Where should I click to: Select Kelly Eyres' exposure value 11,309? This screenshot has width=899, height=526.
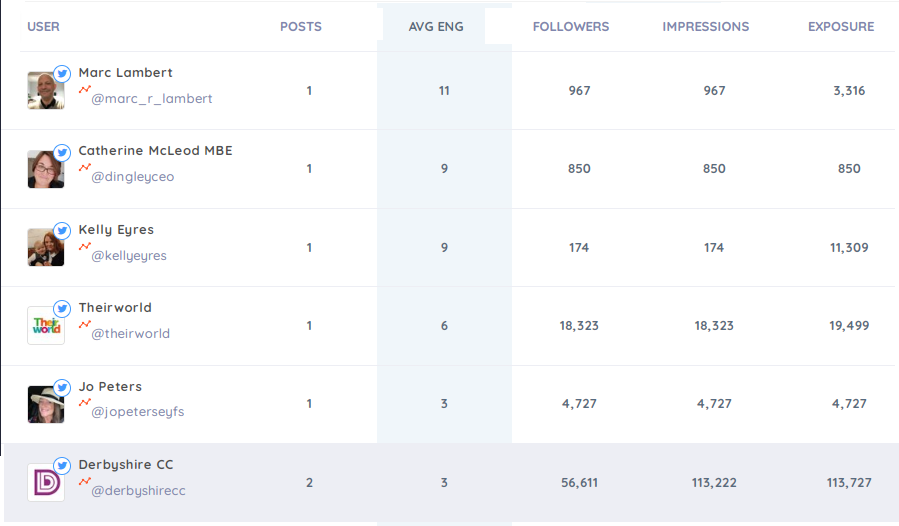tap(849, 248)
